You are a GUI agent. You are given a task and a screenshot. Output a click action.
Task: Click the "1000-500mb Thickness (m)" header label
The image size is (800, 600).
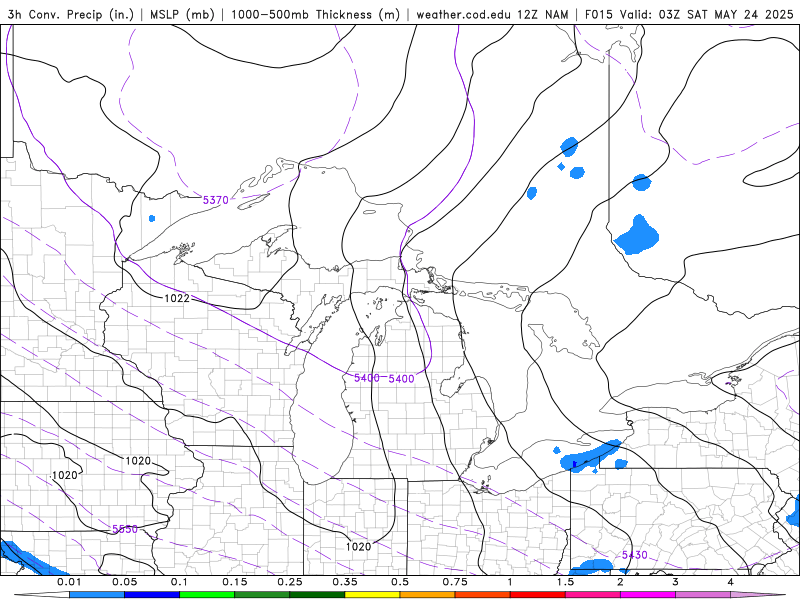coord(315,14)
